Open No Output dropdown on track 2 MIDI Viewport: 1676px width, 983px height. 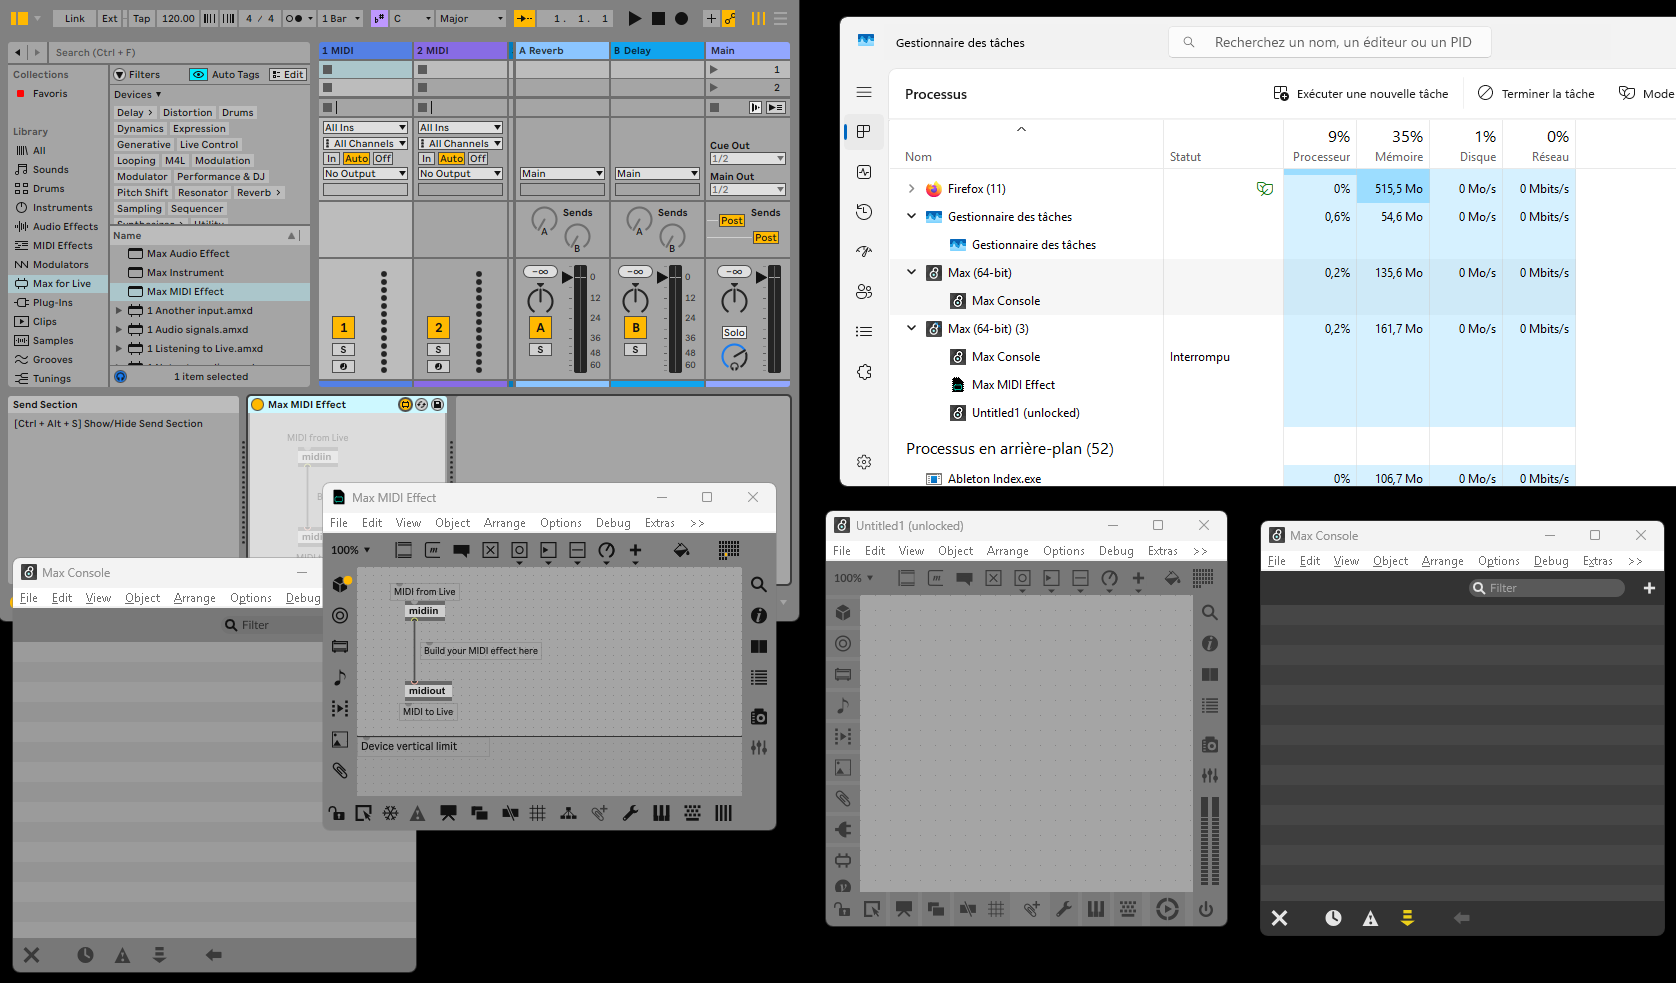(460, 173)
